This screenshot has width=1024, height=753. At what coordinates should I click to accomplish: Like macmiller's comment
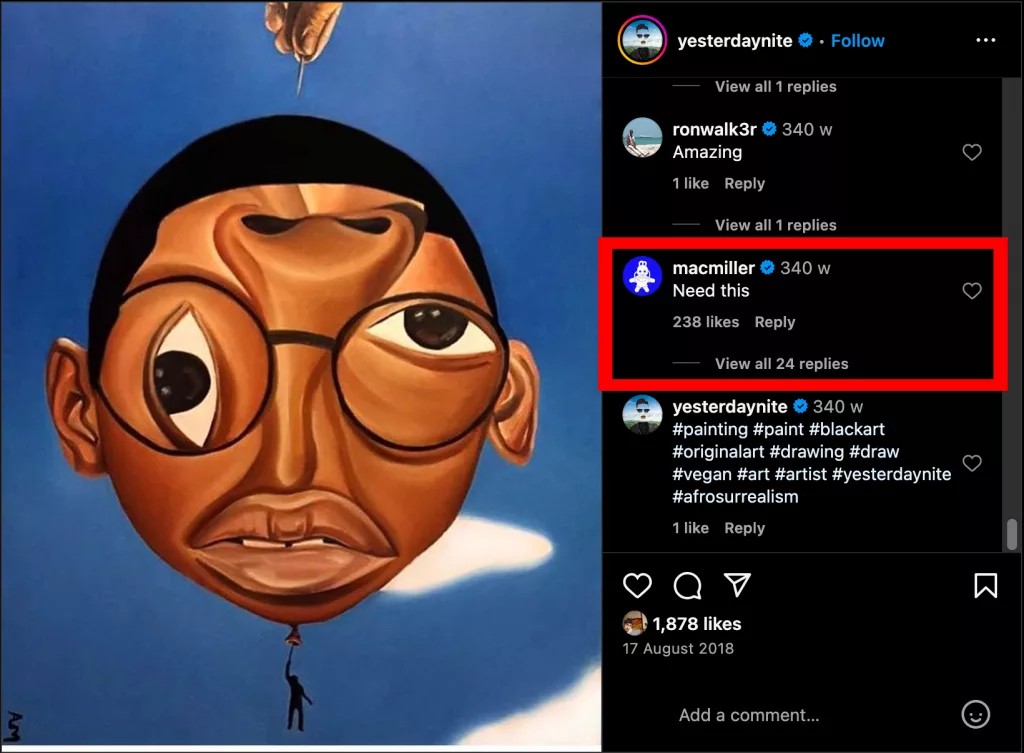tap(971, 291)
